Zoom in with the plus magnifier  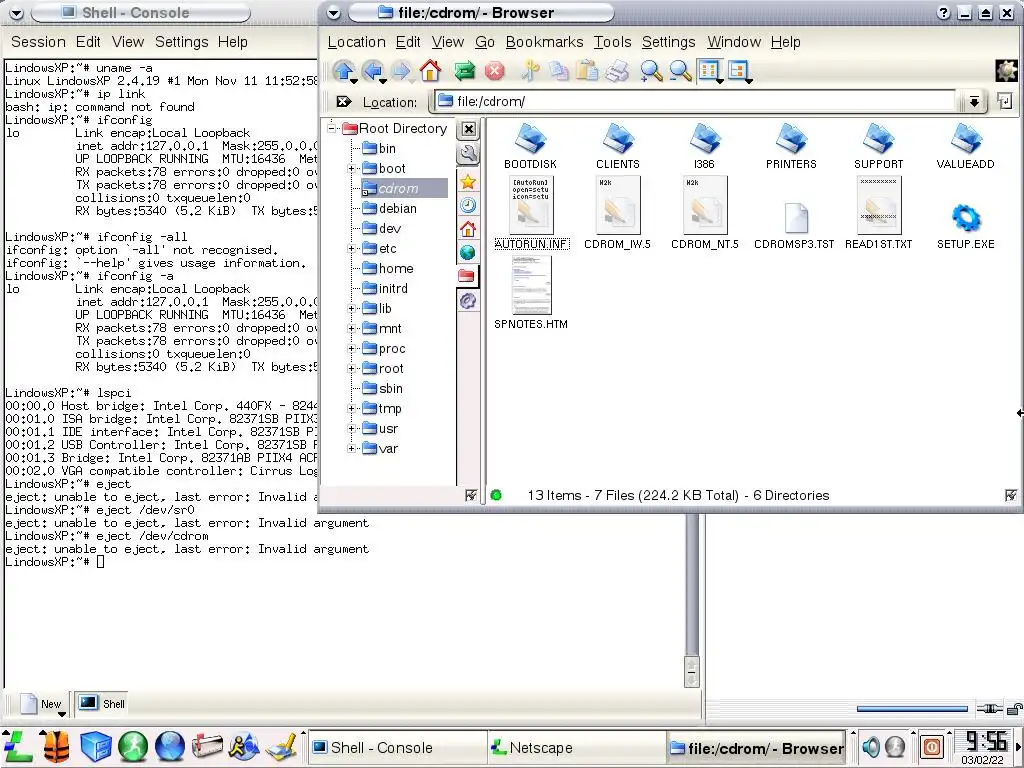click(x=650, y=71)
